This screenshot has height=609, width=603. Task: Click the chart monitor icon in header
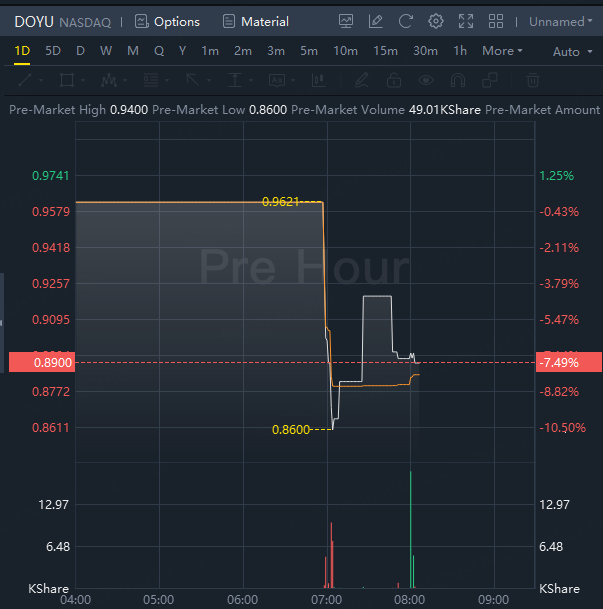coord(346,21)
